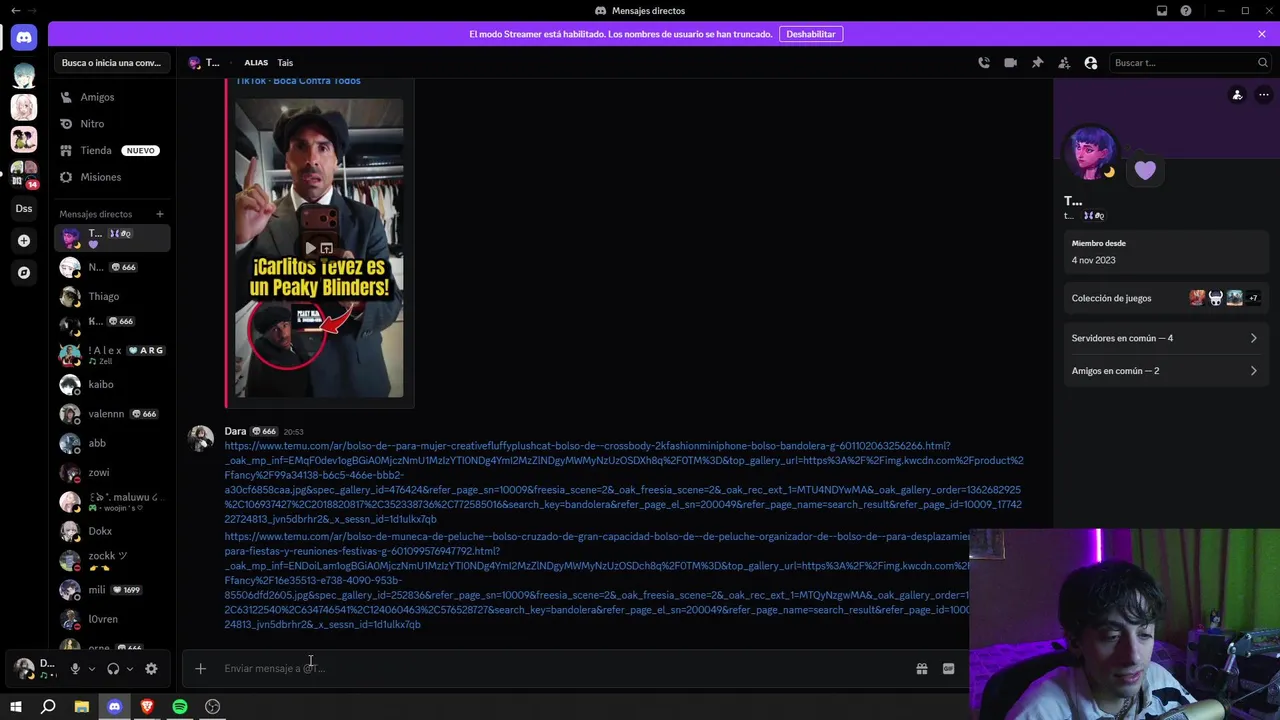Open the Misiones page
The height and width of the screenshot is (720, 1280).
coord(112,177)
